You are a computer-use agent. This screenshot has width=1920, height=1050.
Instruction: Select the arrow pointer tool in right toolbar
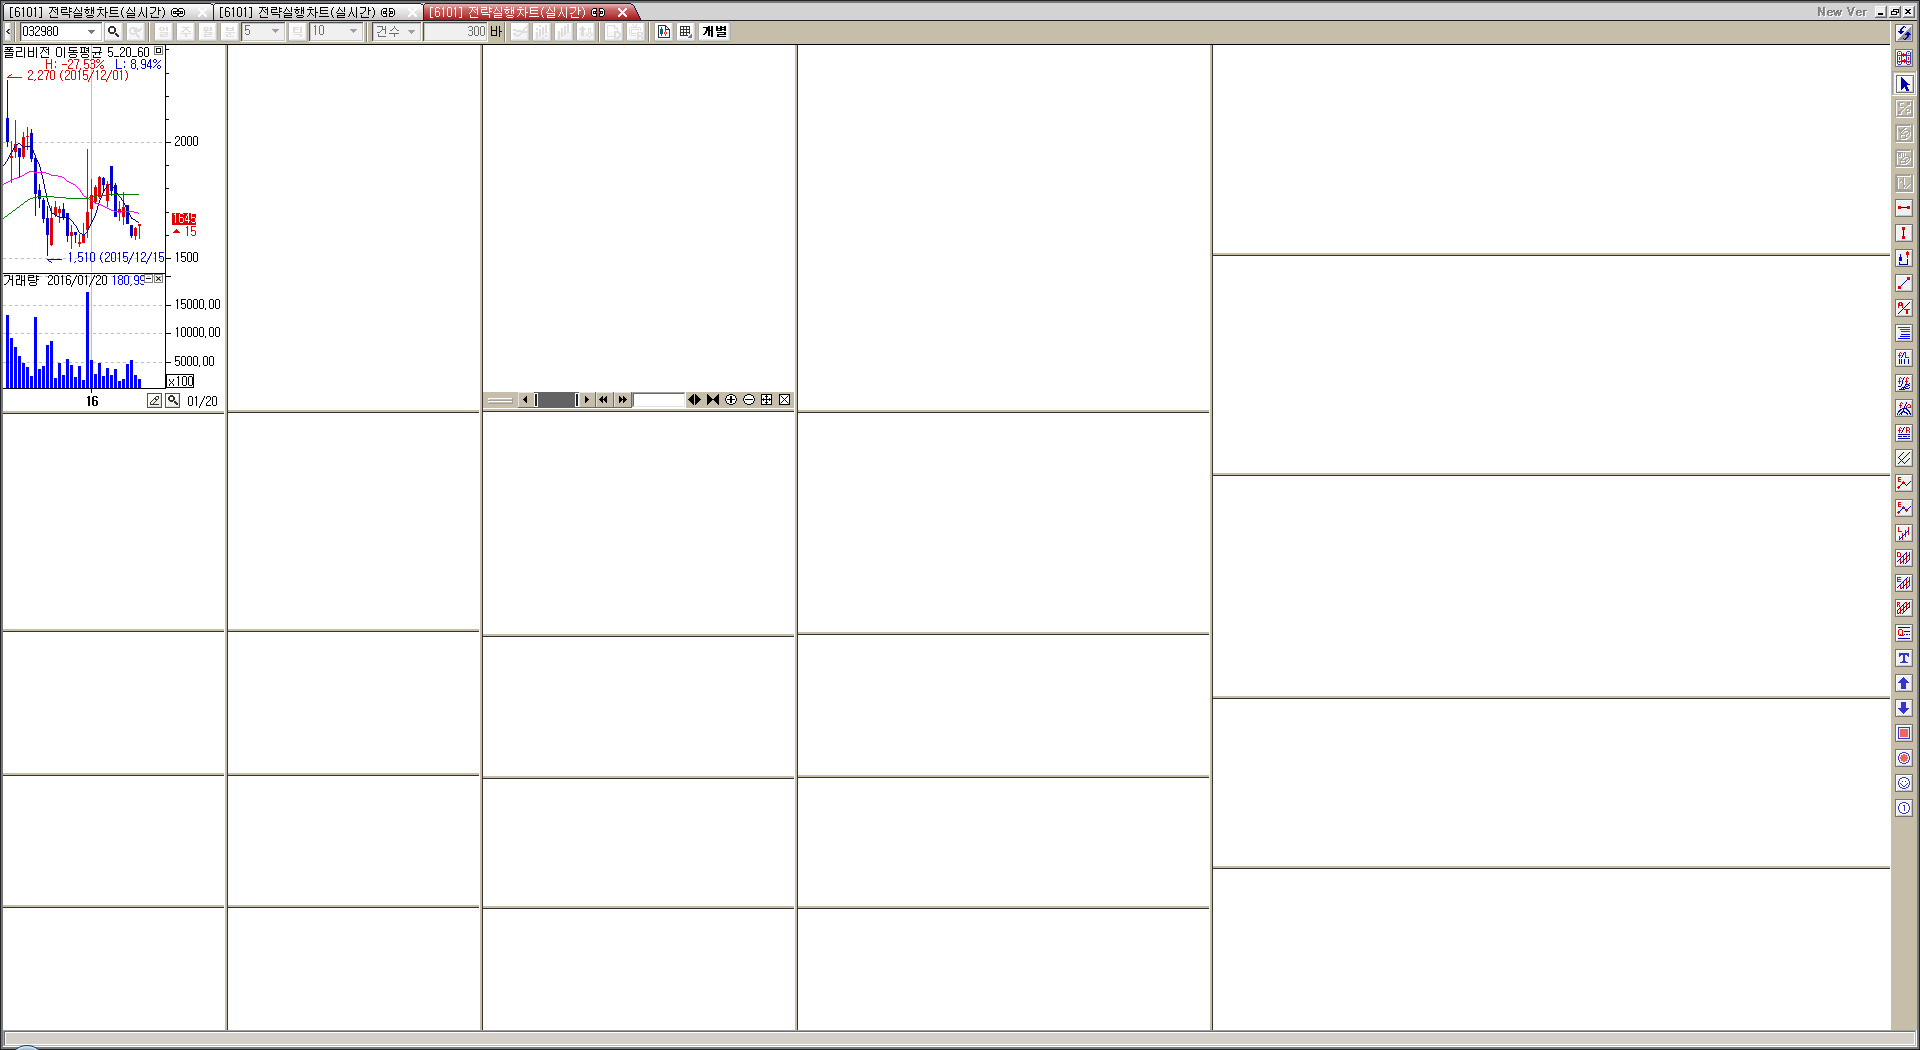tap(1904, 84)
